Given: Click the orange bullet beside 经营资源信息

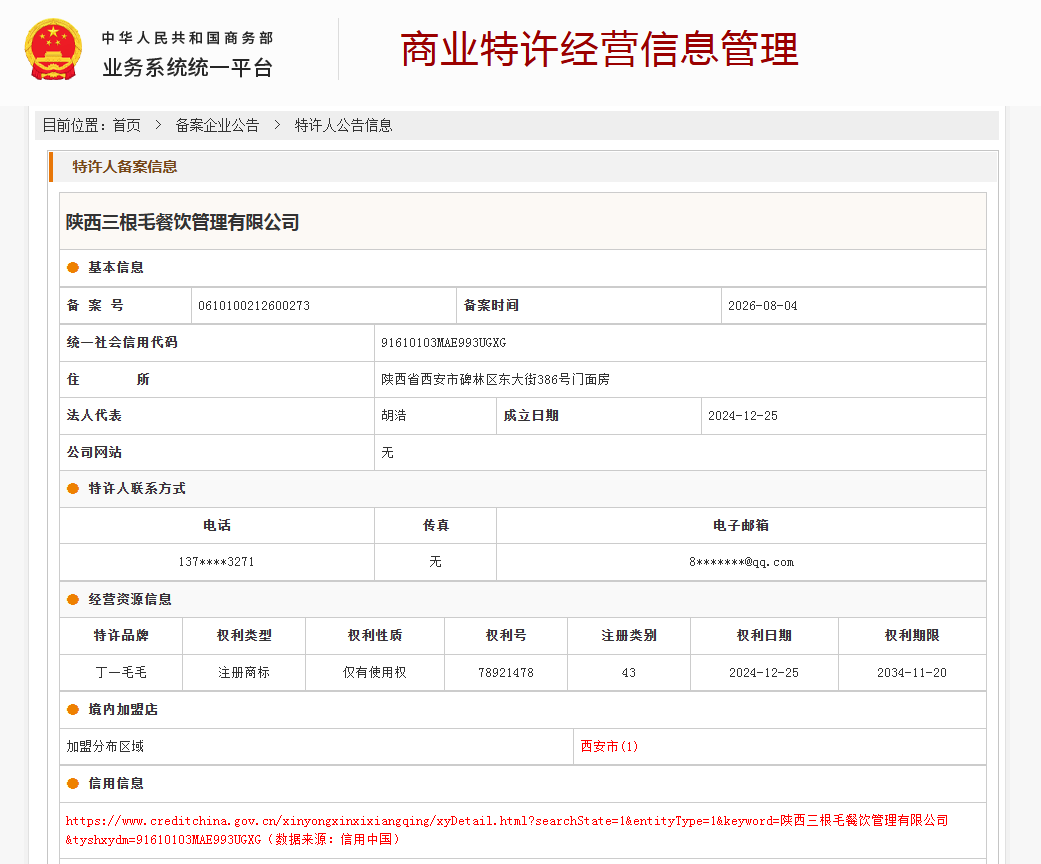Looking at the screenshot, I should point(73,600).
